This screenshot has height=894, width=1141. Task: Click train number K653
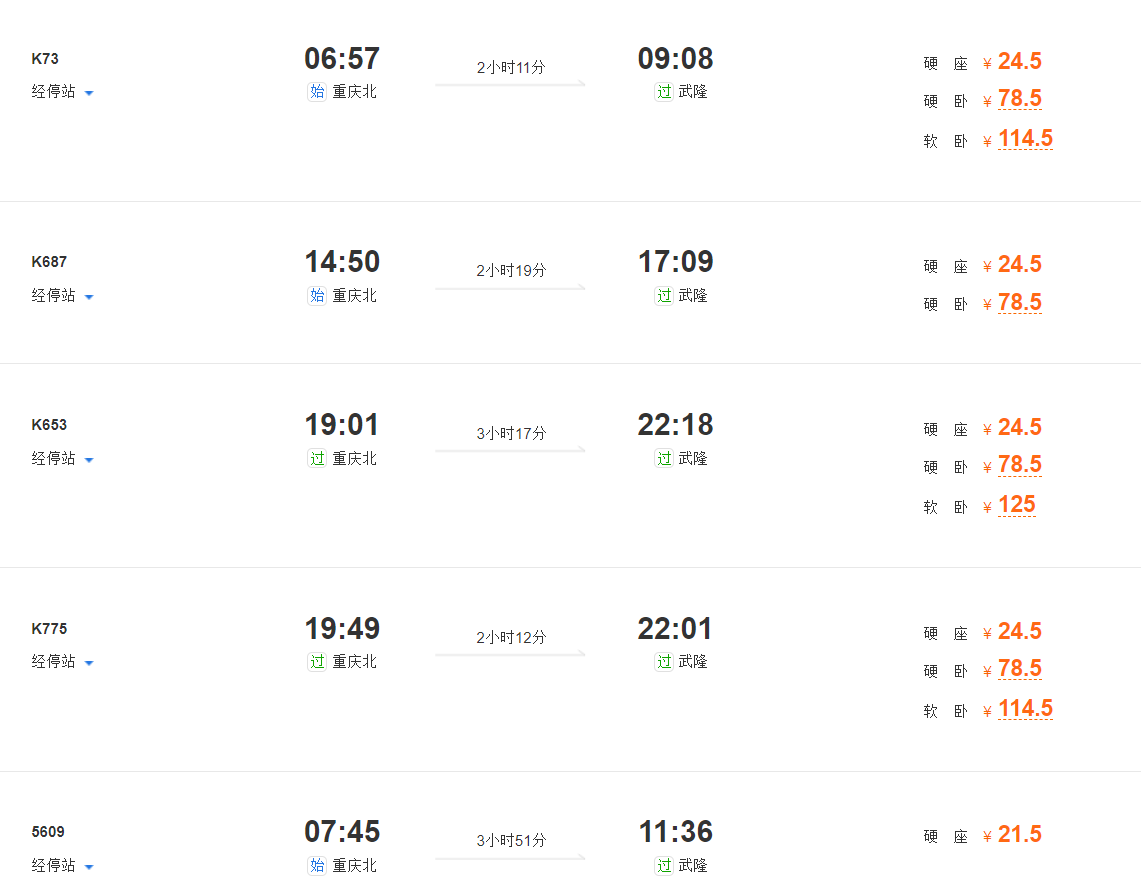tap(49, 425)
